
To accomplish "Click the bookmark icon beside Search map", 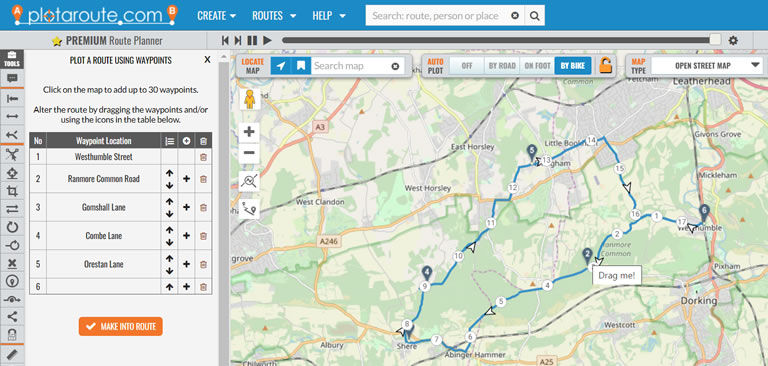I will [x=301, y=66].
